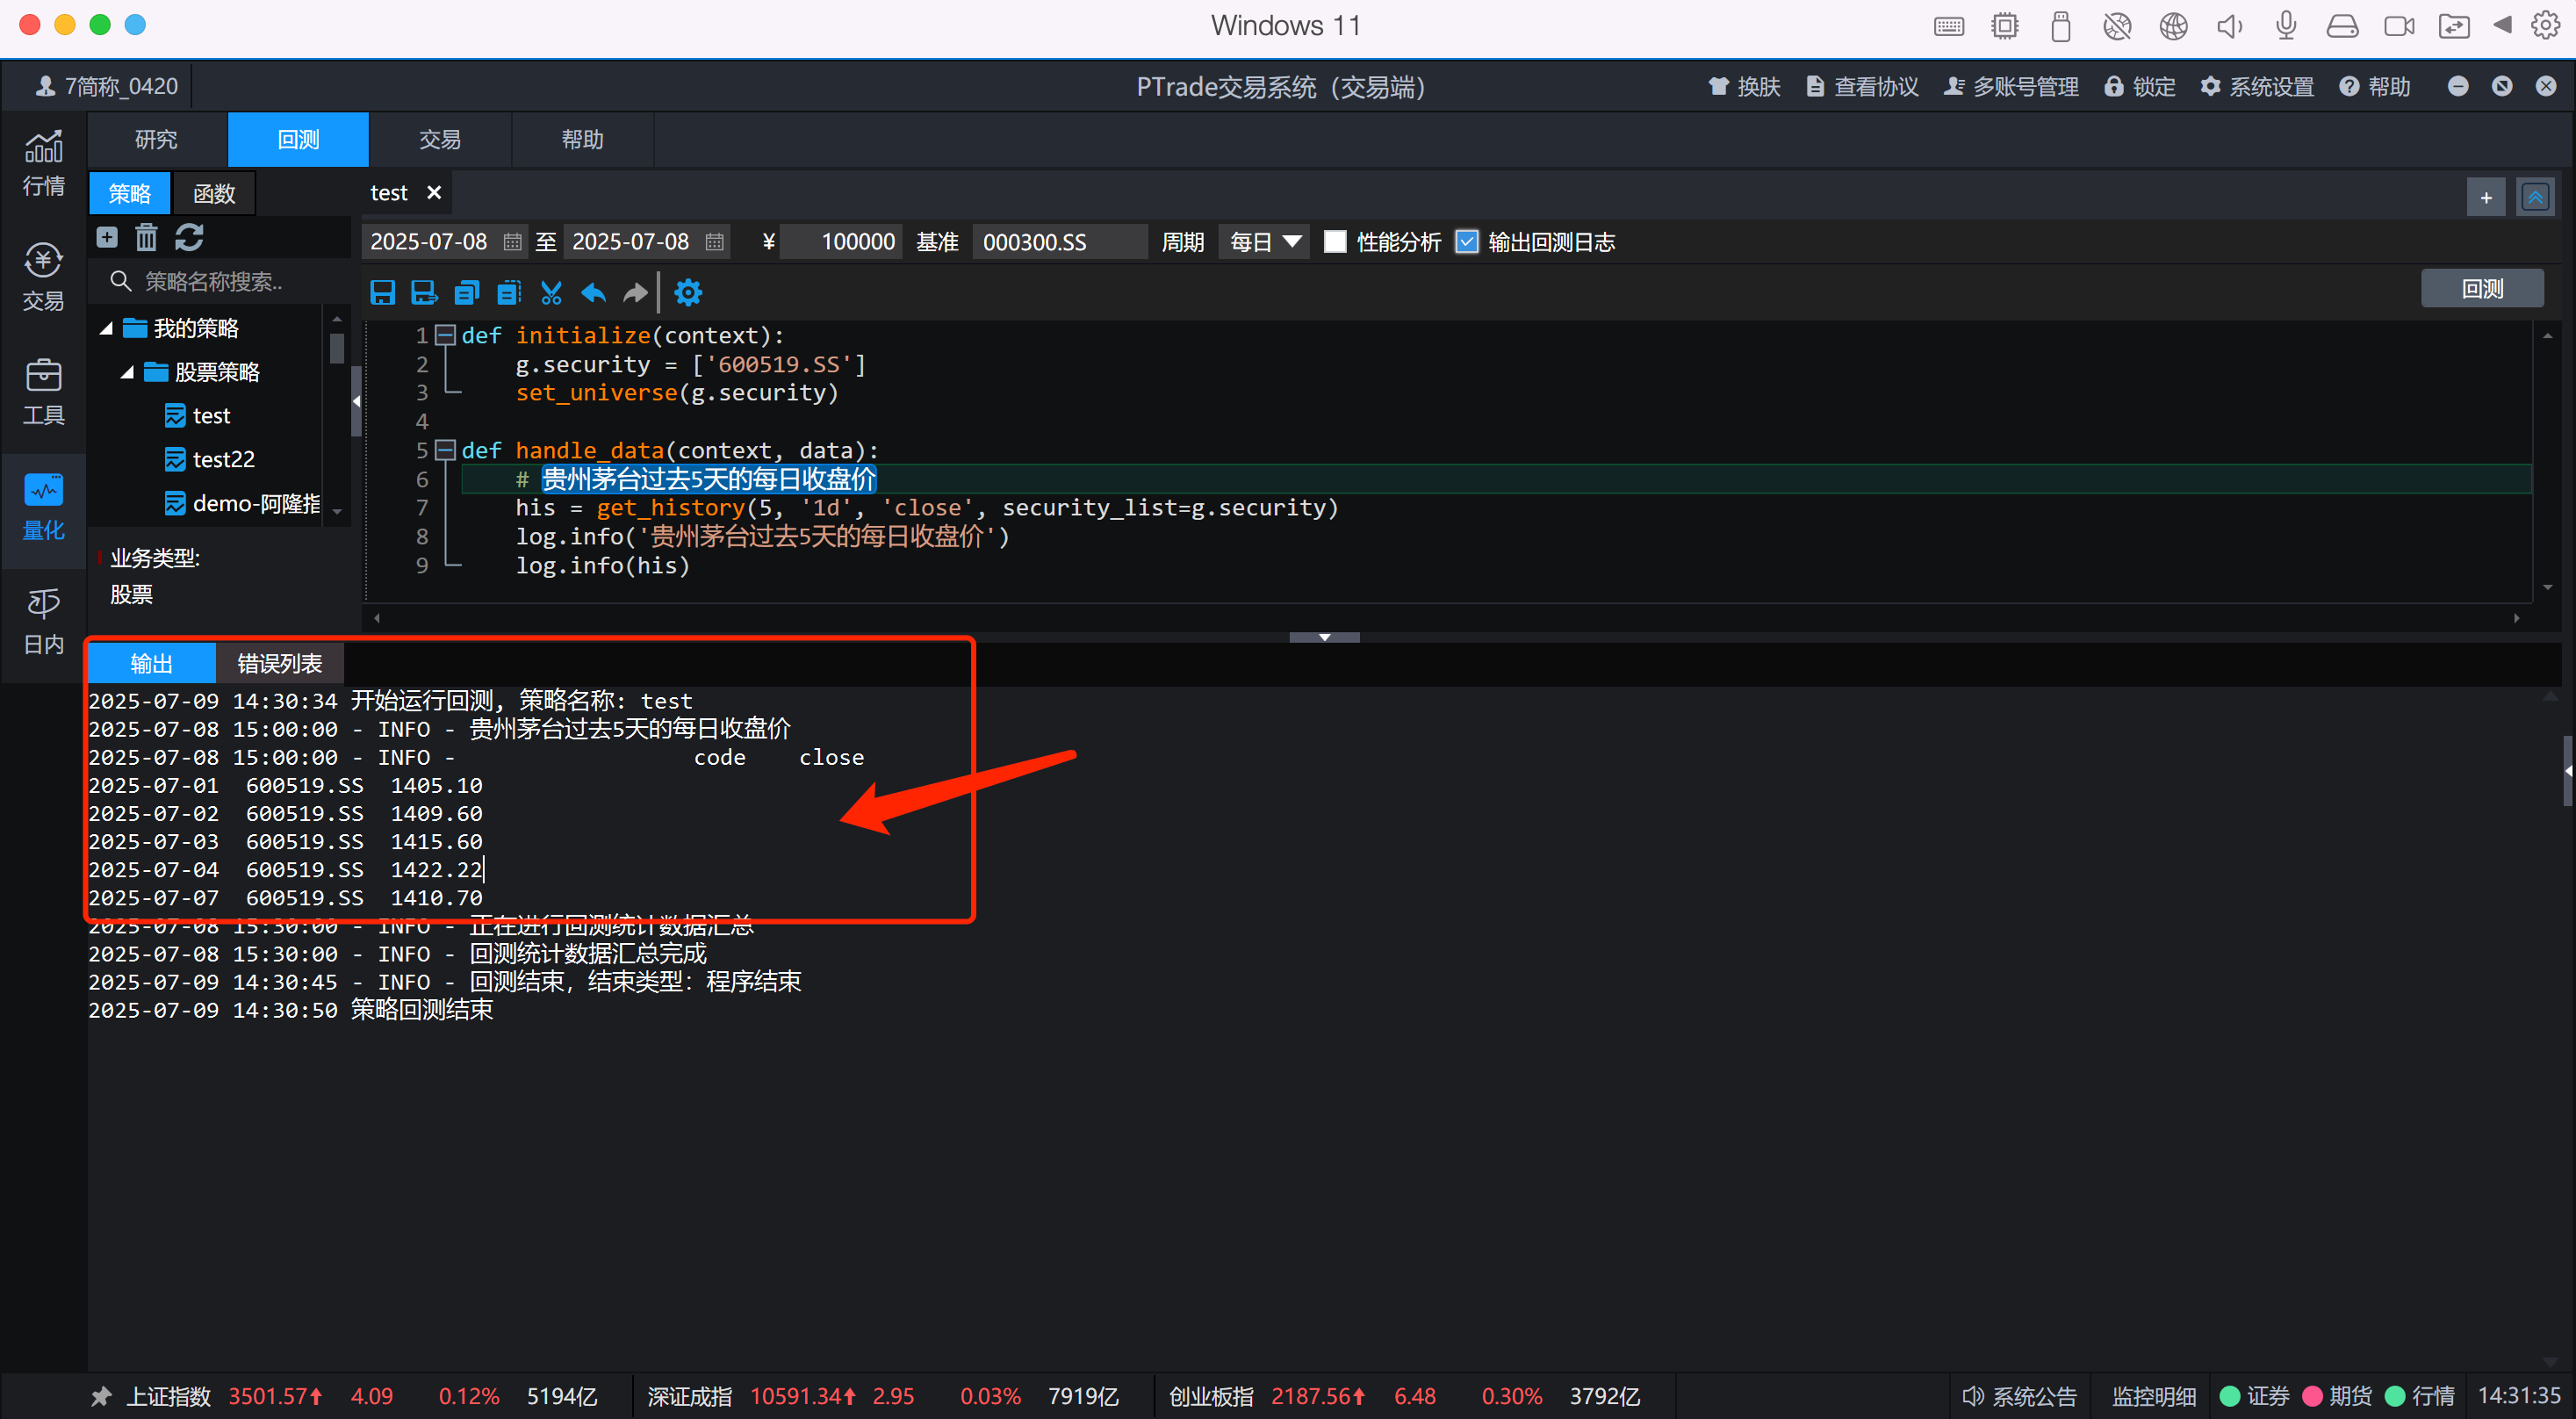The height and width of the screenshot is (1419, 2576).
Task: Click 系统设置 in the title bar
Action: pyautogui.click(x=2258, y=87)
